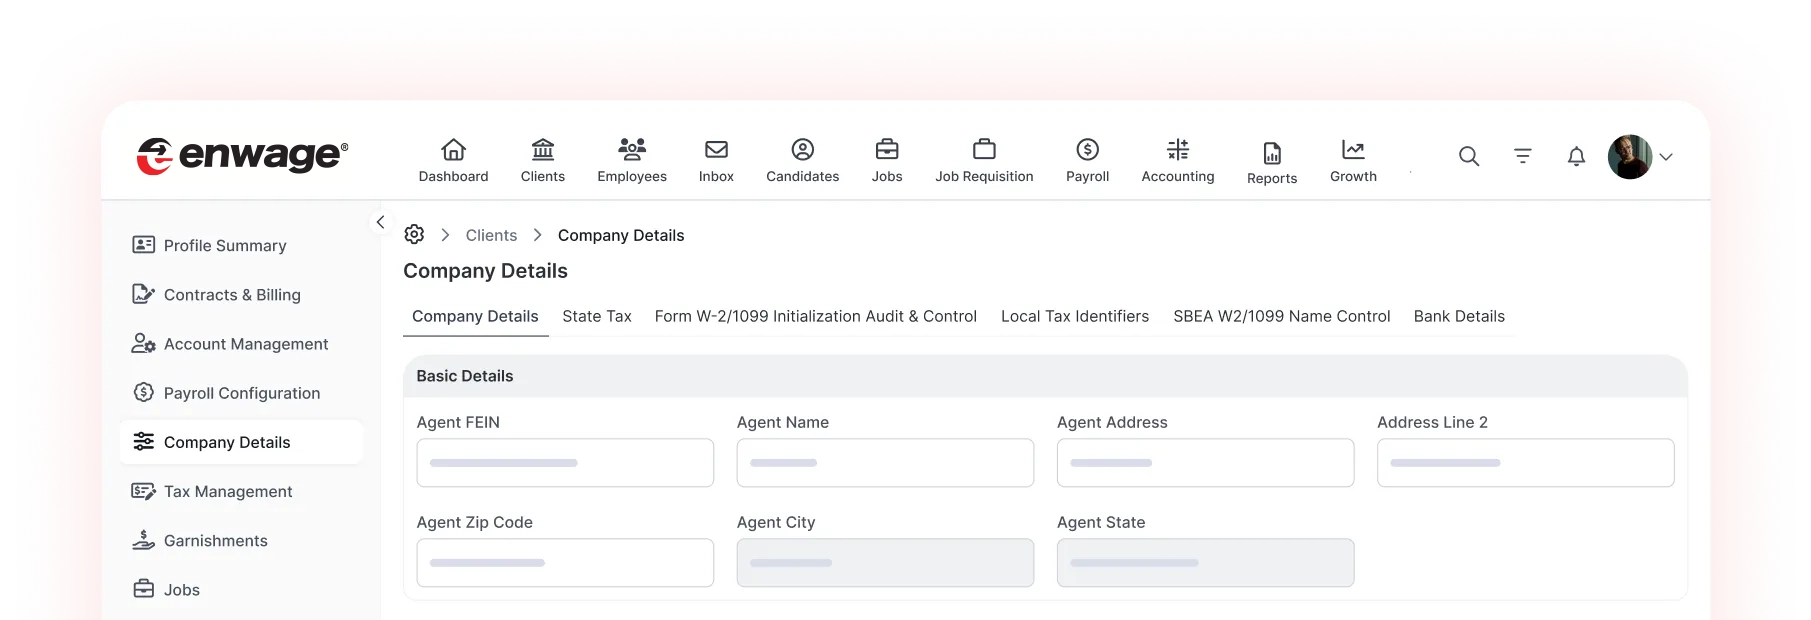
Task: Select Garnishments in the sidebar
Action: [215, 541]
